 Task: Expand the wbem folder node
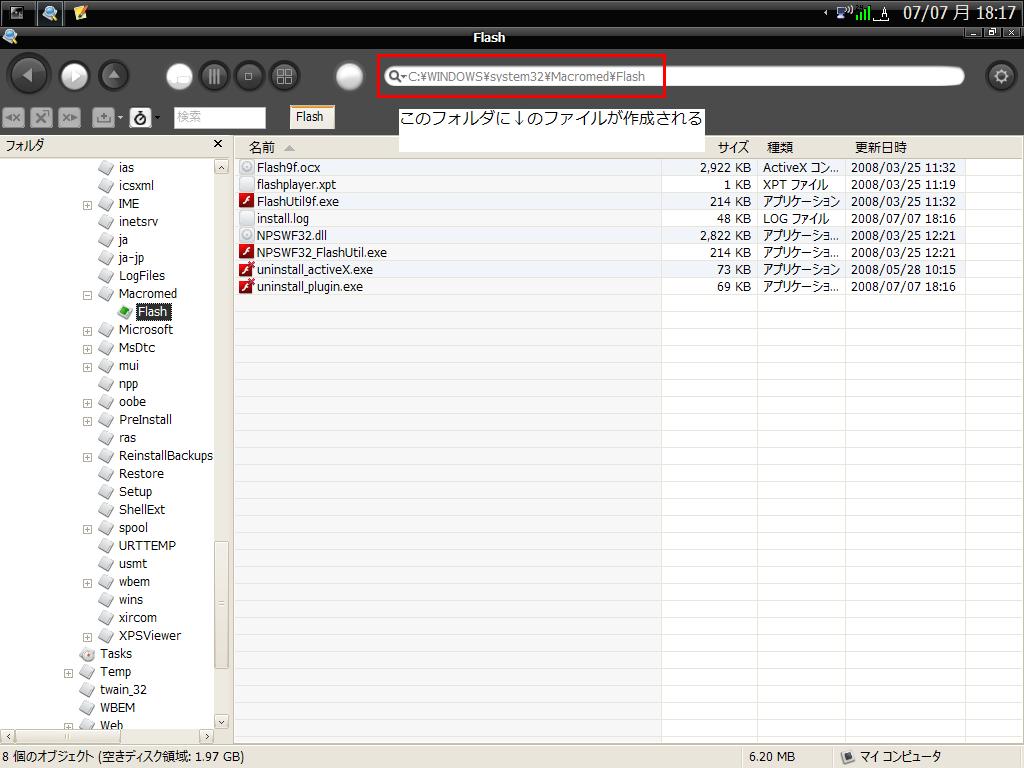[x=87, y=583]
